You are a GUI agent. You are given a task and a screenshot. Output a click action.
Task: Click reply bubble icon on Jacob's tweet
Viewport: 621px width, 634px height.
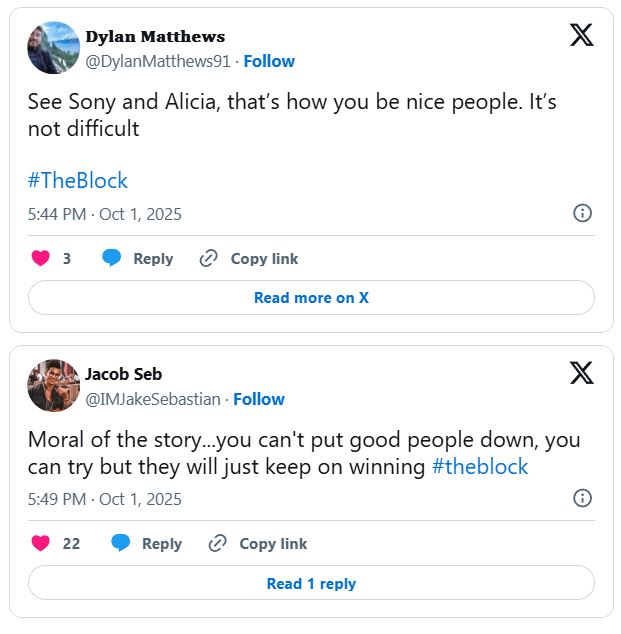point(121,543)
